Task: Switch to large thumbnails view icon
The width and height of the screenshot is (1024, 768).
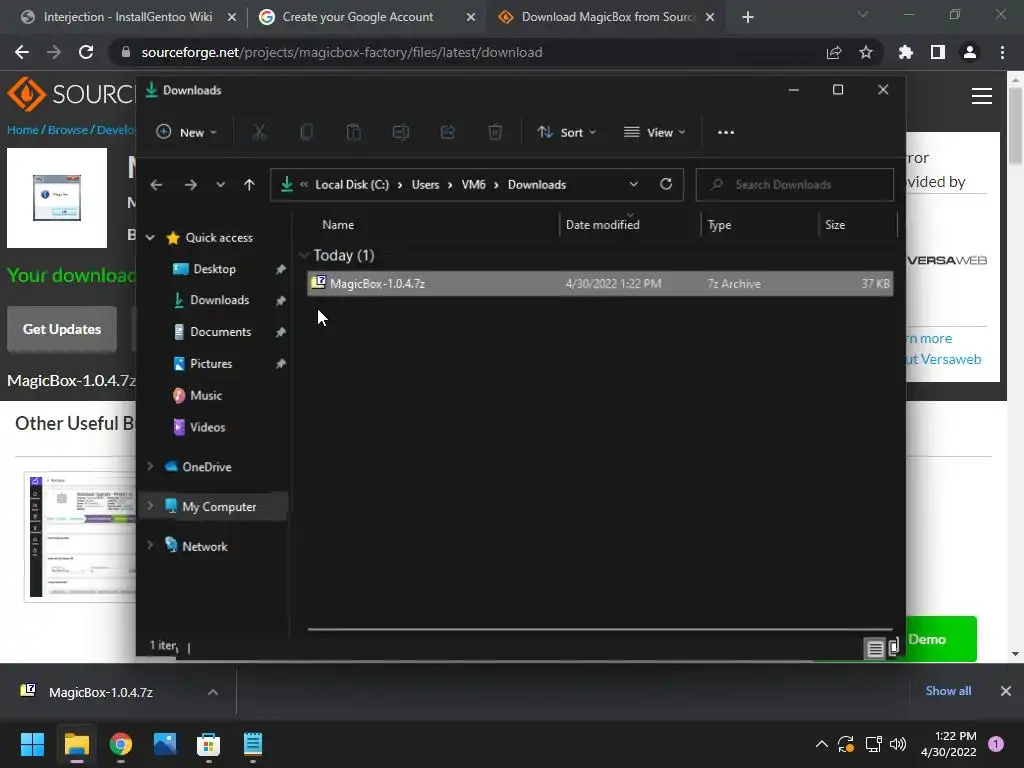Action: [x=893, y=646]
